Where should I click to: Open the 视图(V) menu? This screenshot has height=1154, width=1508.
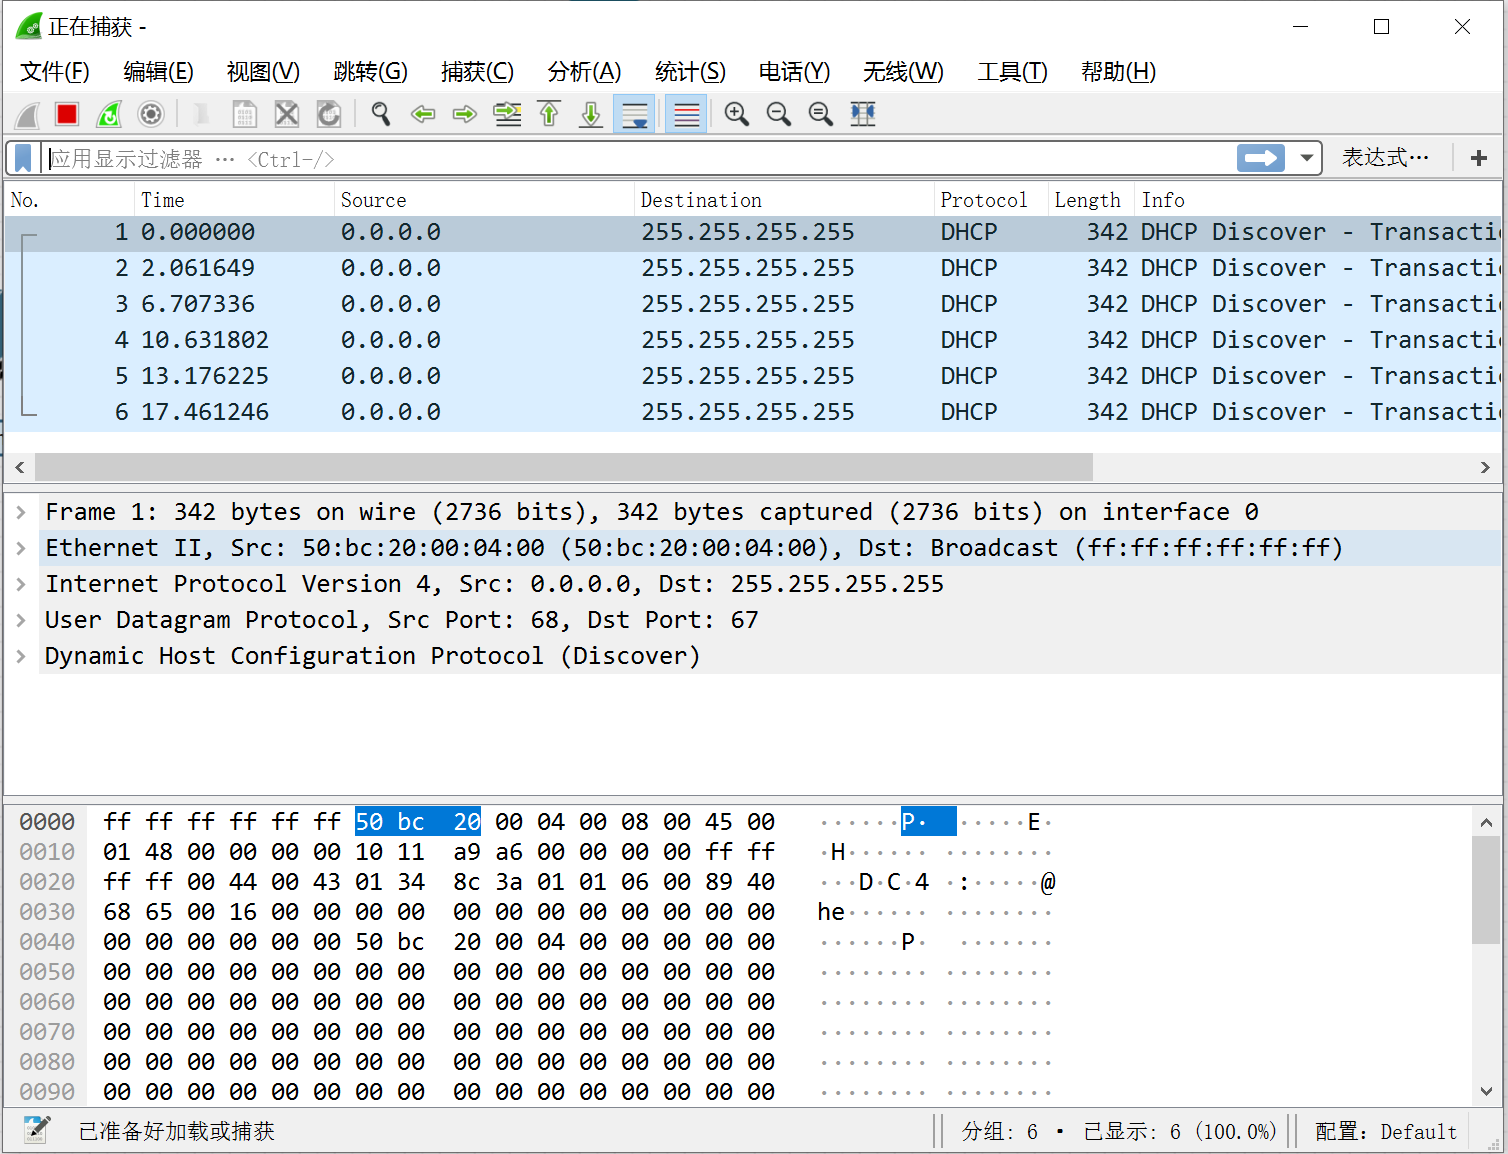[263, 72]
